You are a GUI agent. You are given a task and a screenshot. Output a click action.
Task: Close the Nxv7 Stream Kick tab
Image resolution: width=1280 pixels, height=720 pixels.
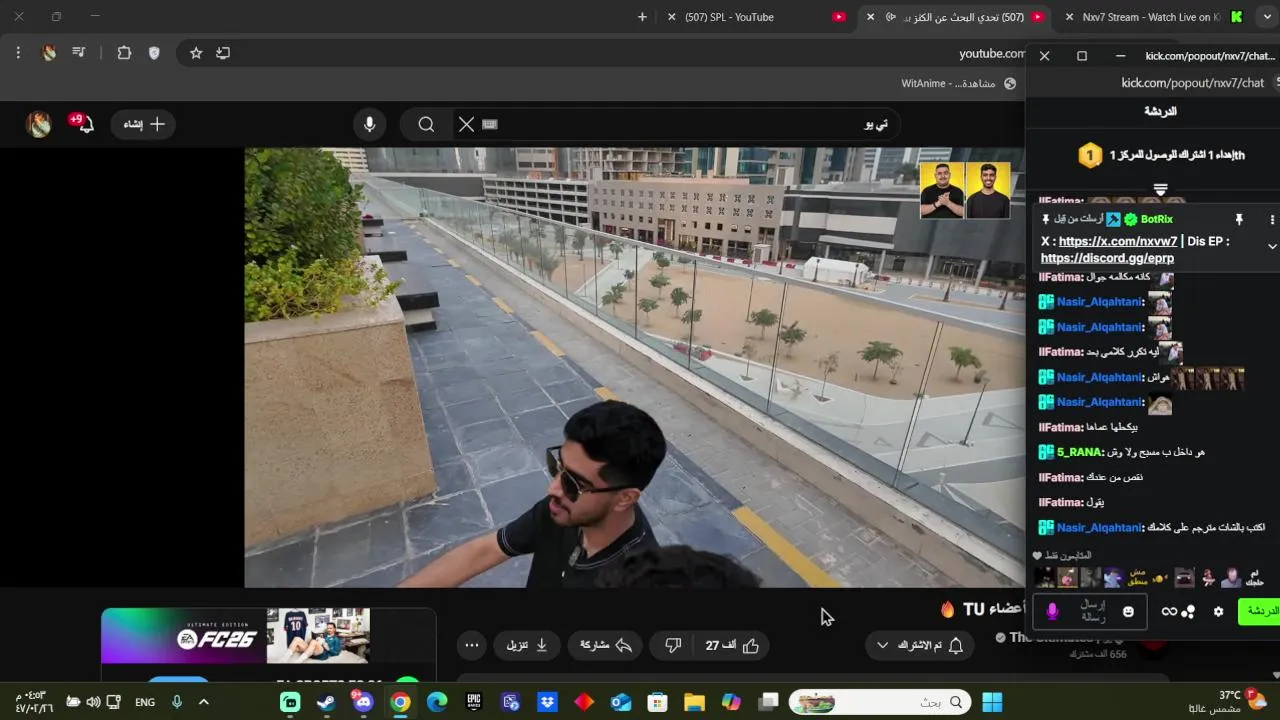(x=1070, y=17)
